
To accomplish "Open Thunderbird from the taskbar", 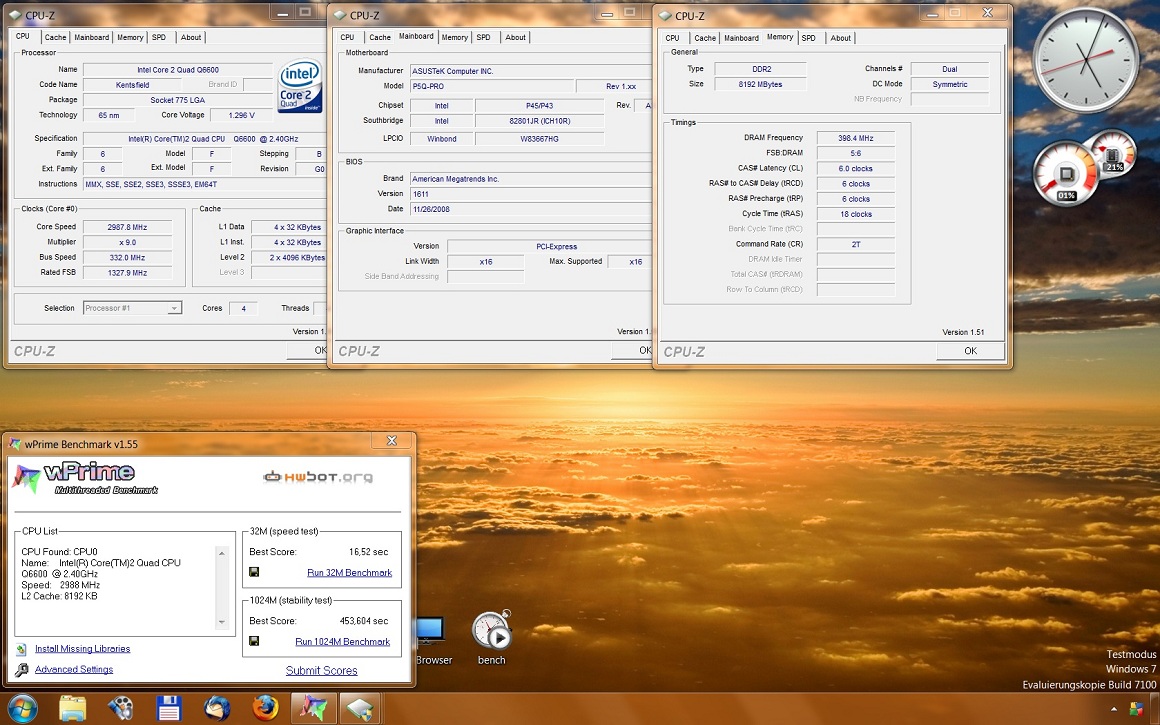I will [217, 709].
